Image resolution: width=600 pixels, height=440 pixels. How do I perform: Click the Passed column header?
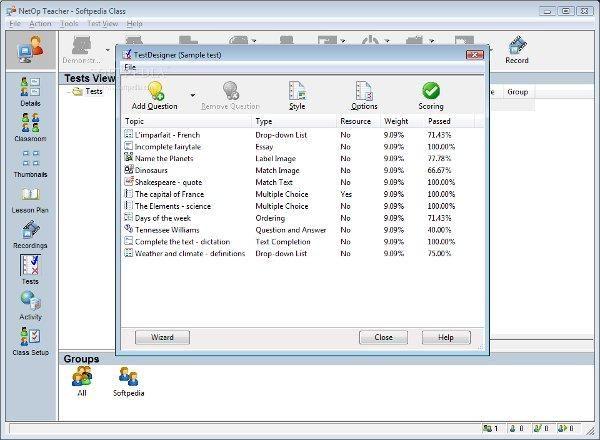tap(449, 121)
